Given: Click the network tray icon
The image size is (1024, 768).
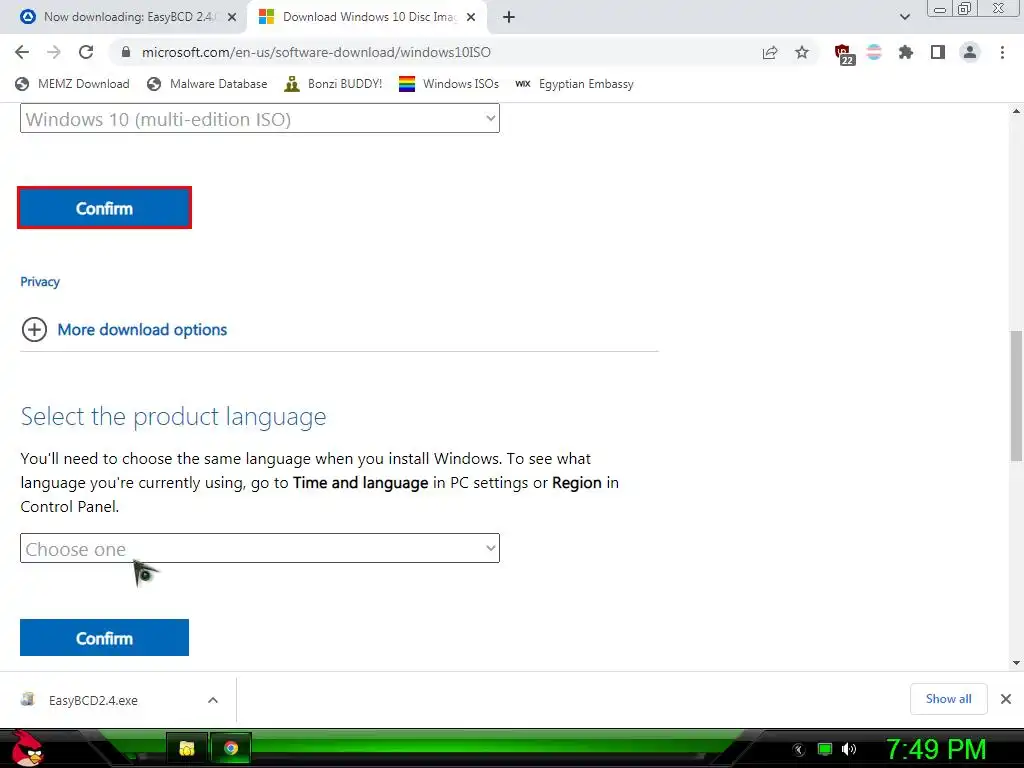Looking at the screenshot, I should pos(825,749).
